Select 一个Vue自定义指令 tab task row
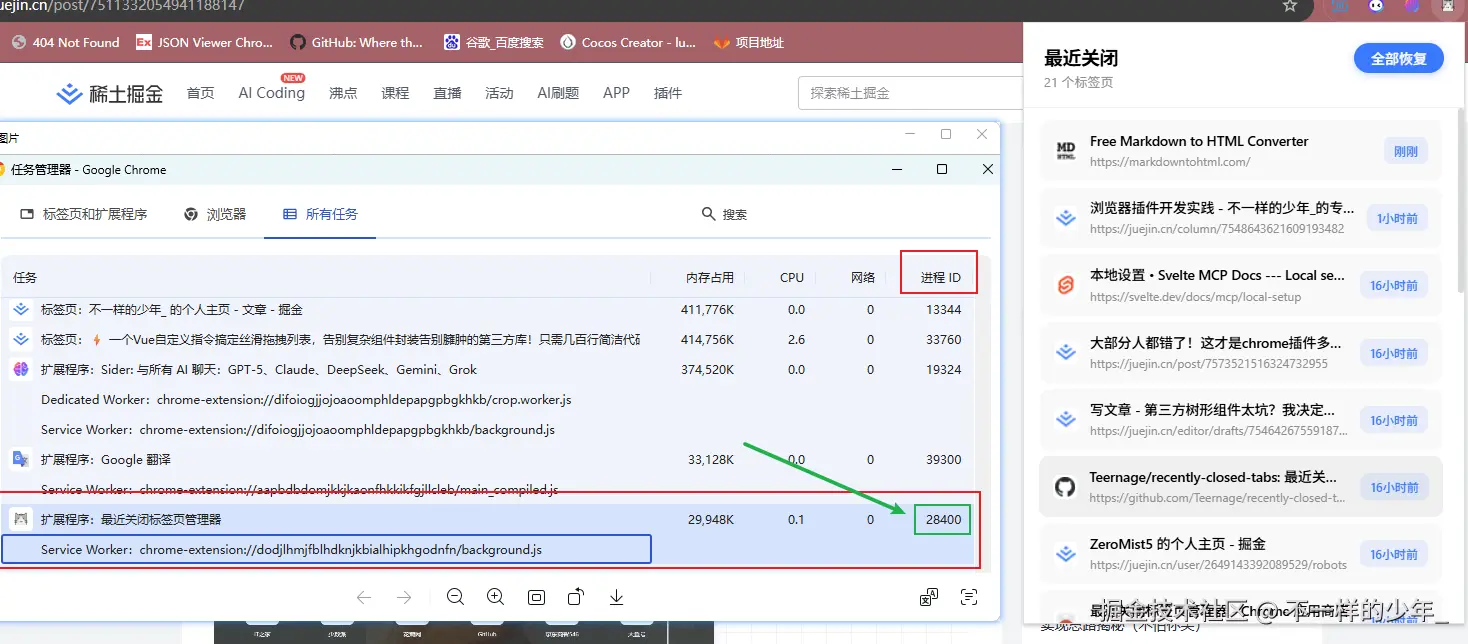This screenshot has height=644, width=1468. [x=488, y=340]
